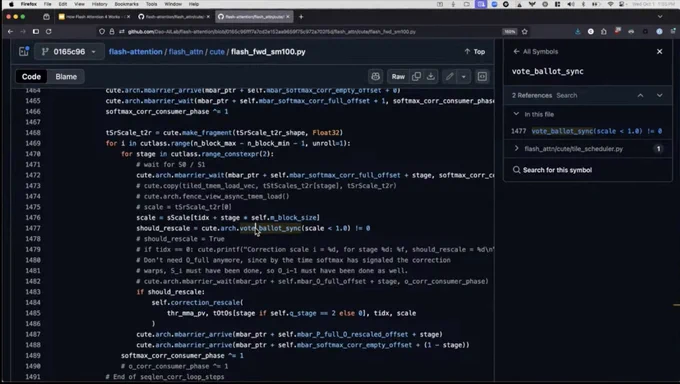The height and width of the screenshot is (384, 680).
Task: Close the symbols panel
Action: coord(660,52)
